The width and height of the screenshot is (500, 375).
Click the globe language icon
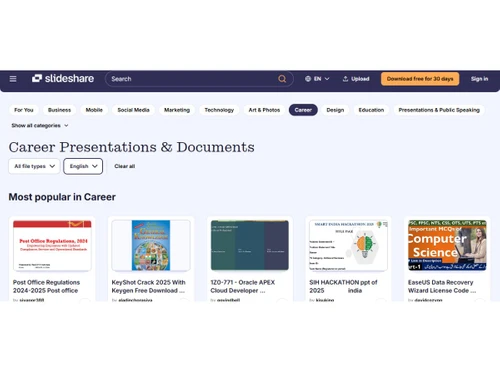308,79
